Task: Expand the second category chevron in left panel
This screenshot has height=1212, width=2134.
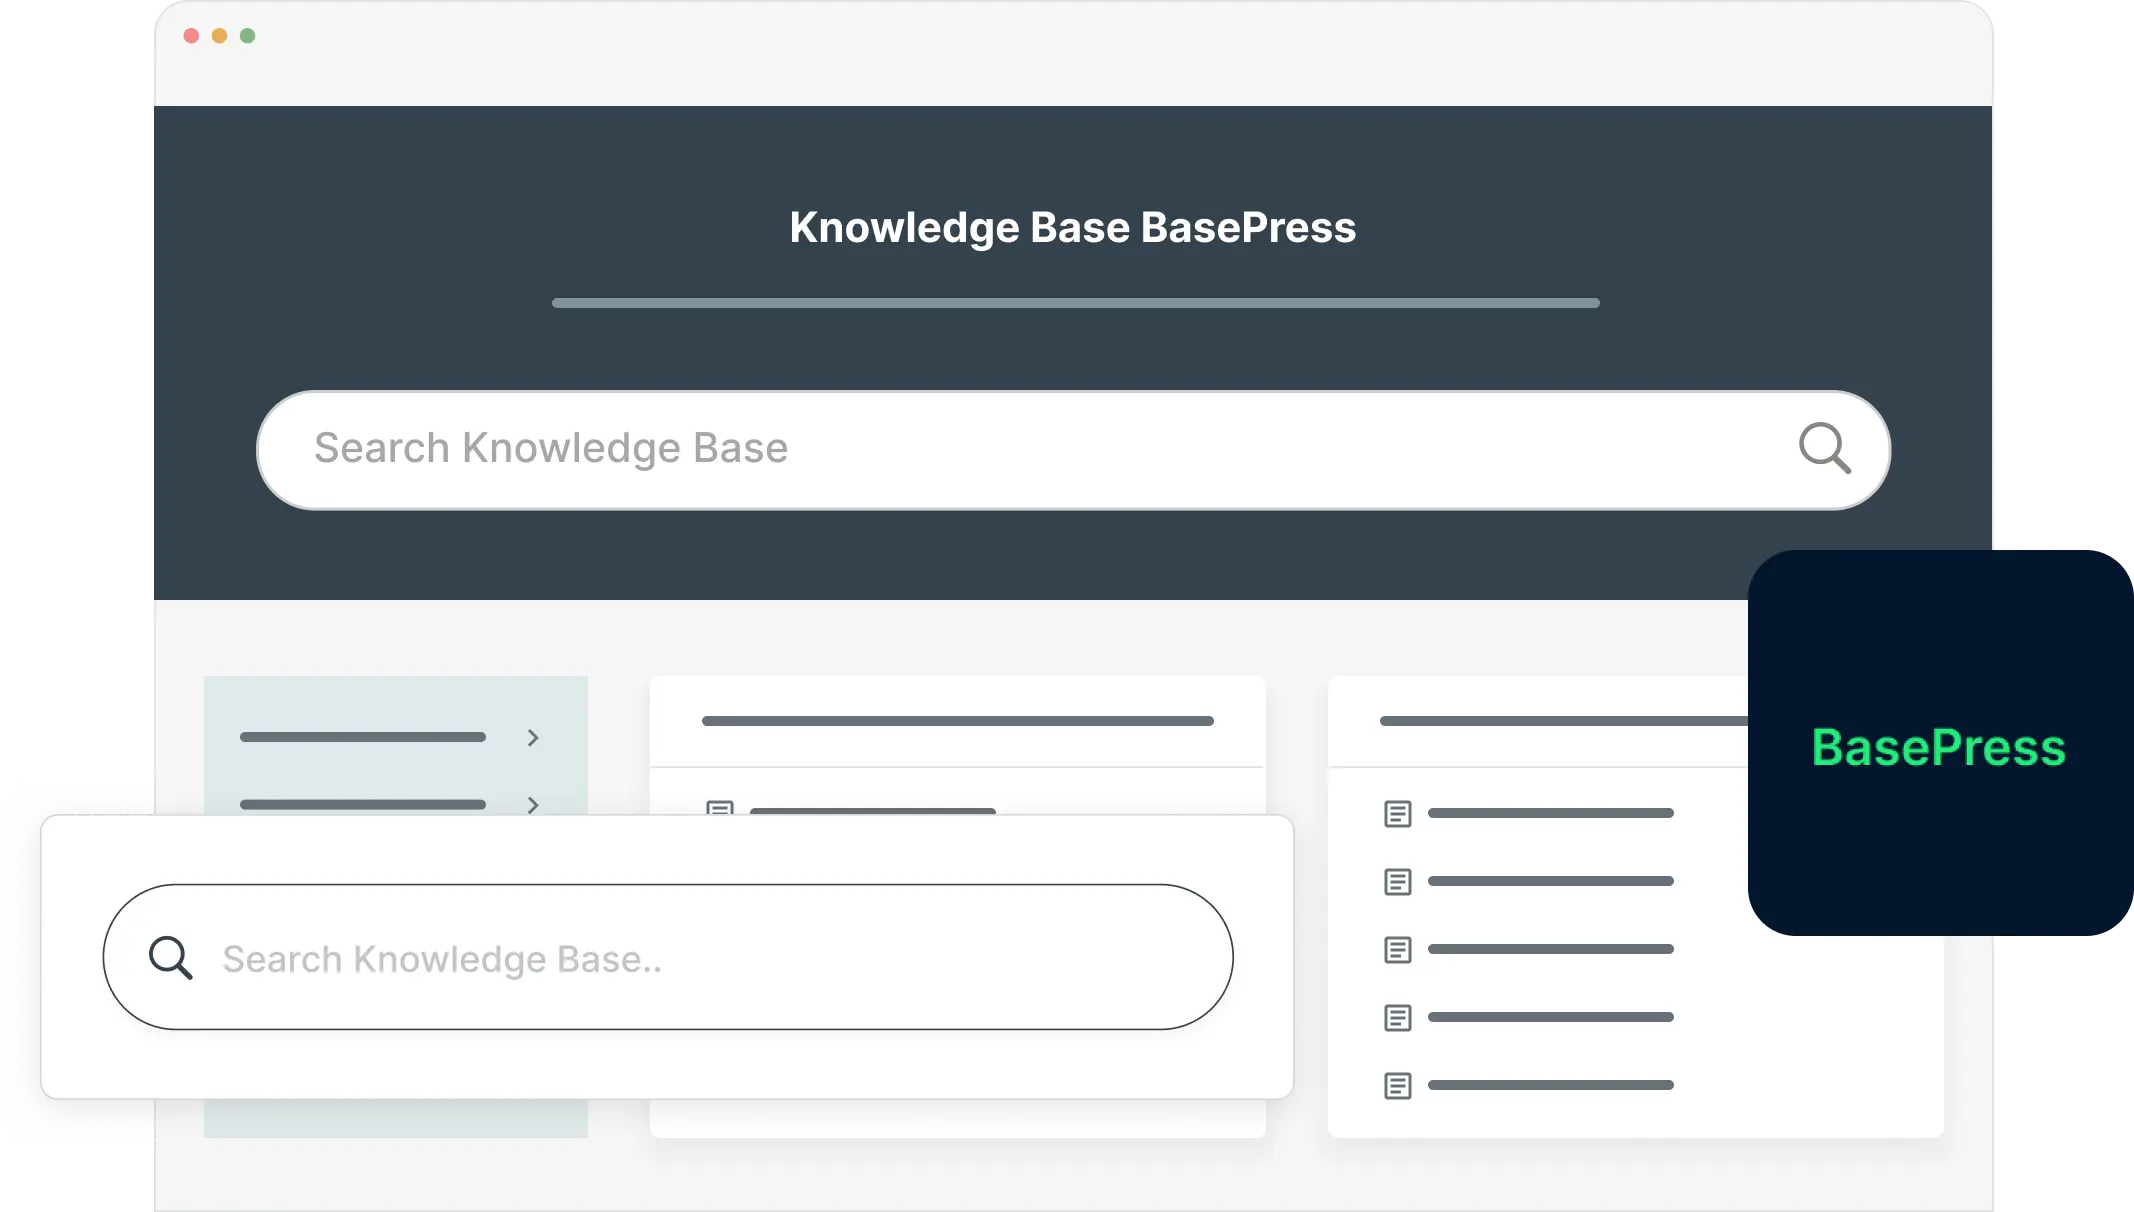Action: [533, 804]
